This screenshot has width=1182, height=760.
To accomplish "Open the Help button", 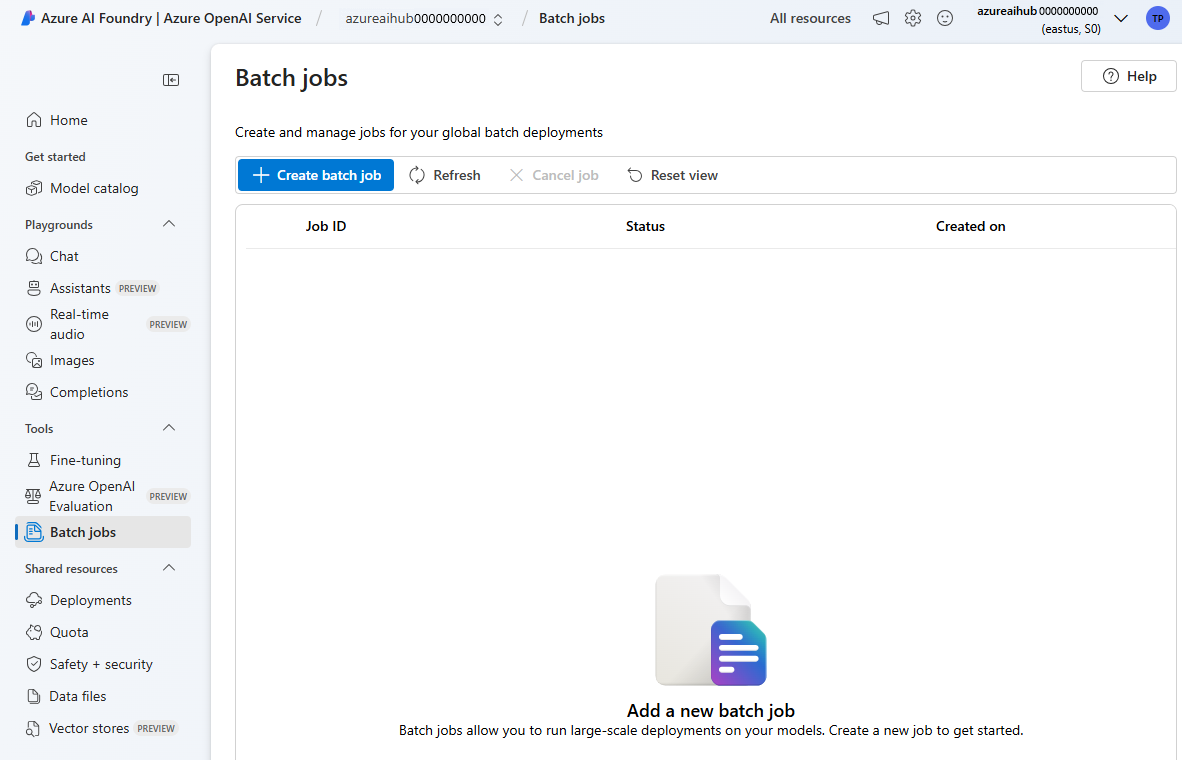I will click(1128, 76).
